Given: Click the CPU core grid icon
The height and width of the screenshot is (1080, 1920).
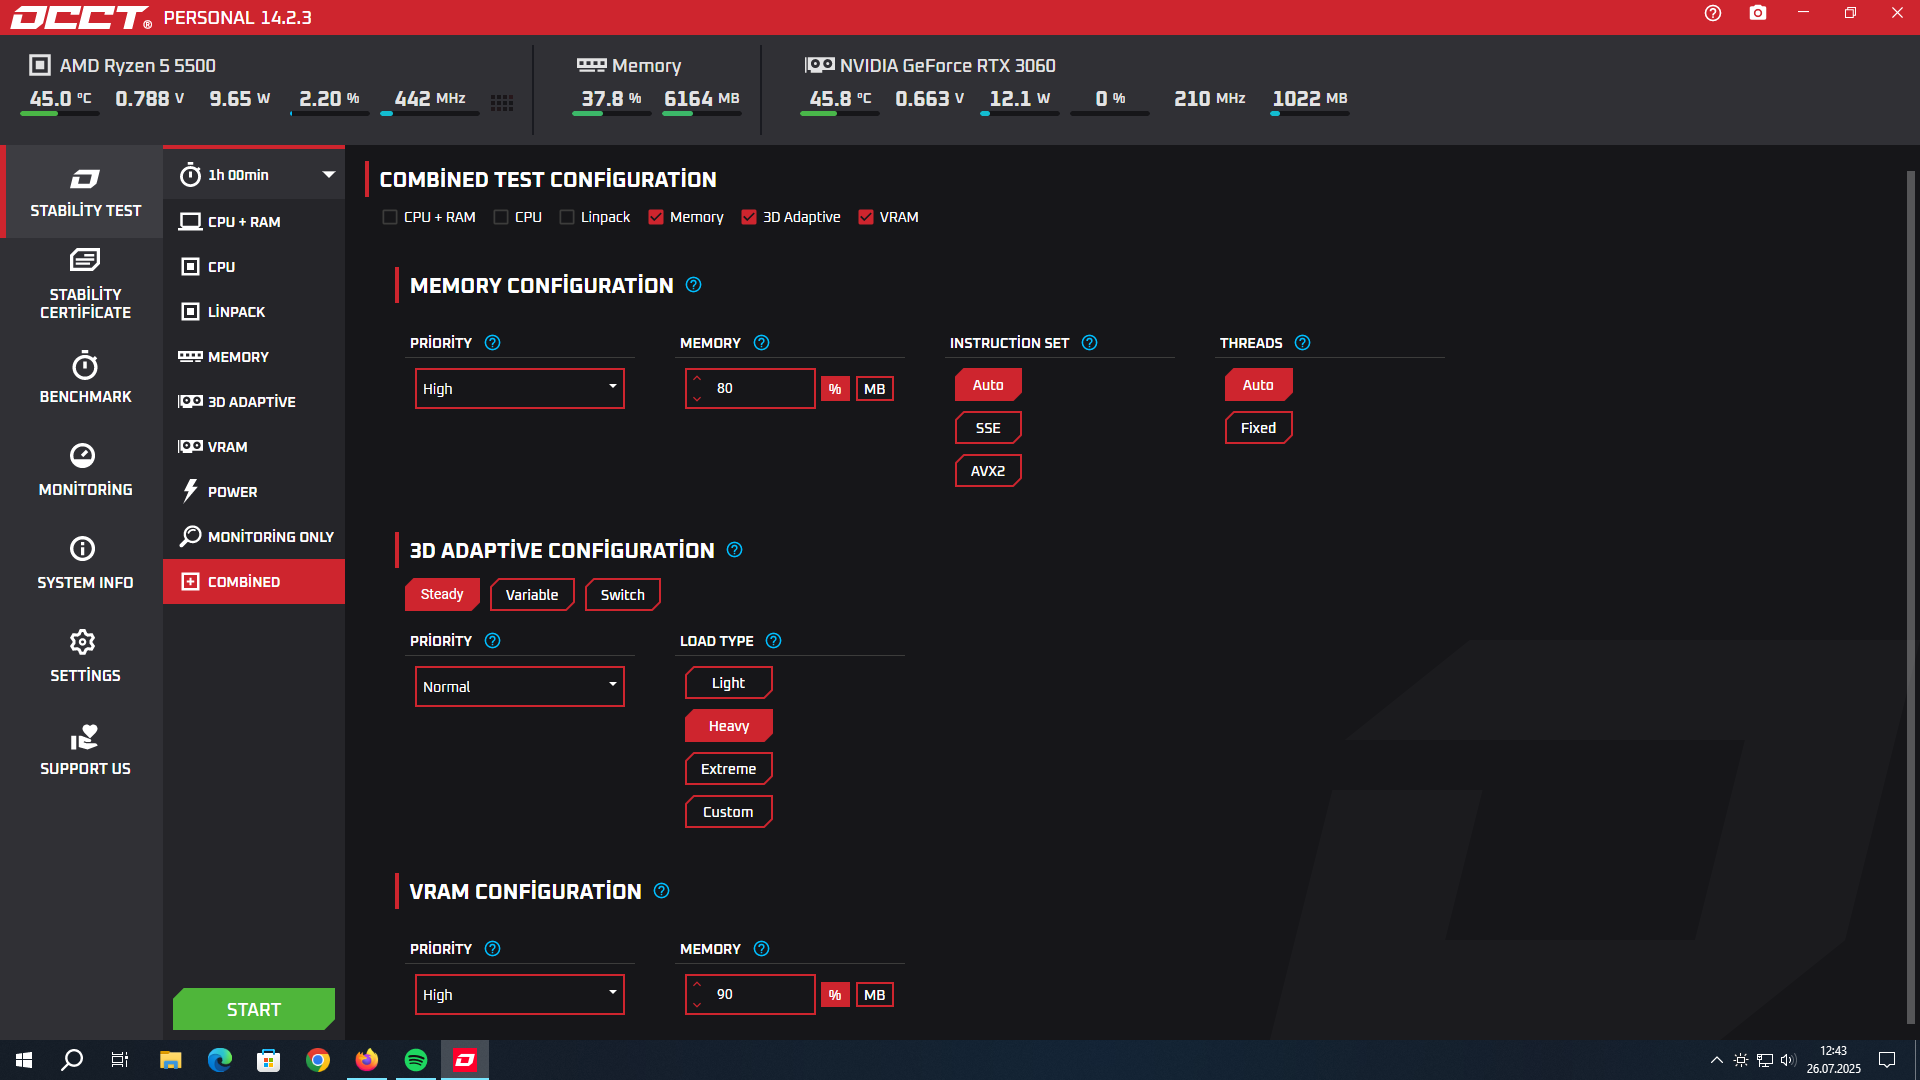Looking at the screenshot, I should pyautogui.click(x=502, y=102).
